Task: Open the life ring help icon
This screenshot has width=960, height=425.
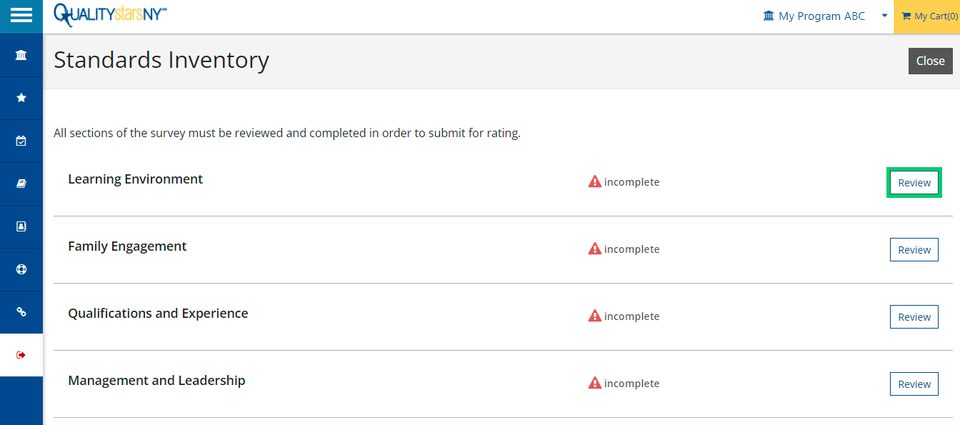Action: coord(21,269)
